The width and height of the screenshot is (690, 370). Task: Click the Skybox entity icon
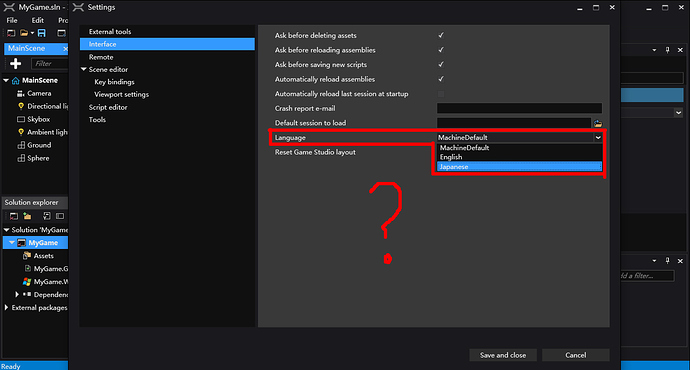coord(21,119)
